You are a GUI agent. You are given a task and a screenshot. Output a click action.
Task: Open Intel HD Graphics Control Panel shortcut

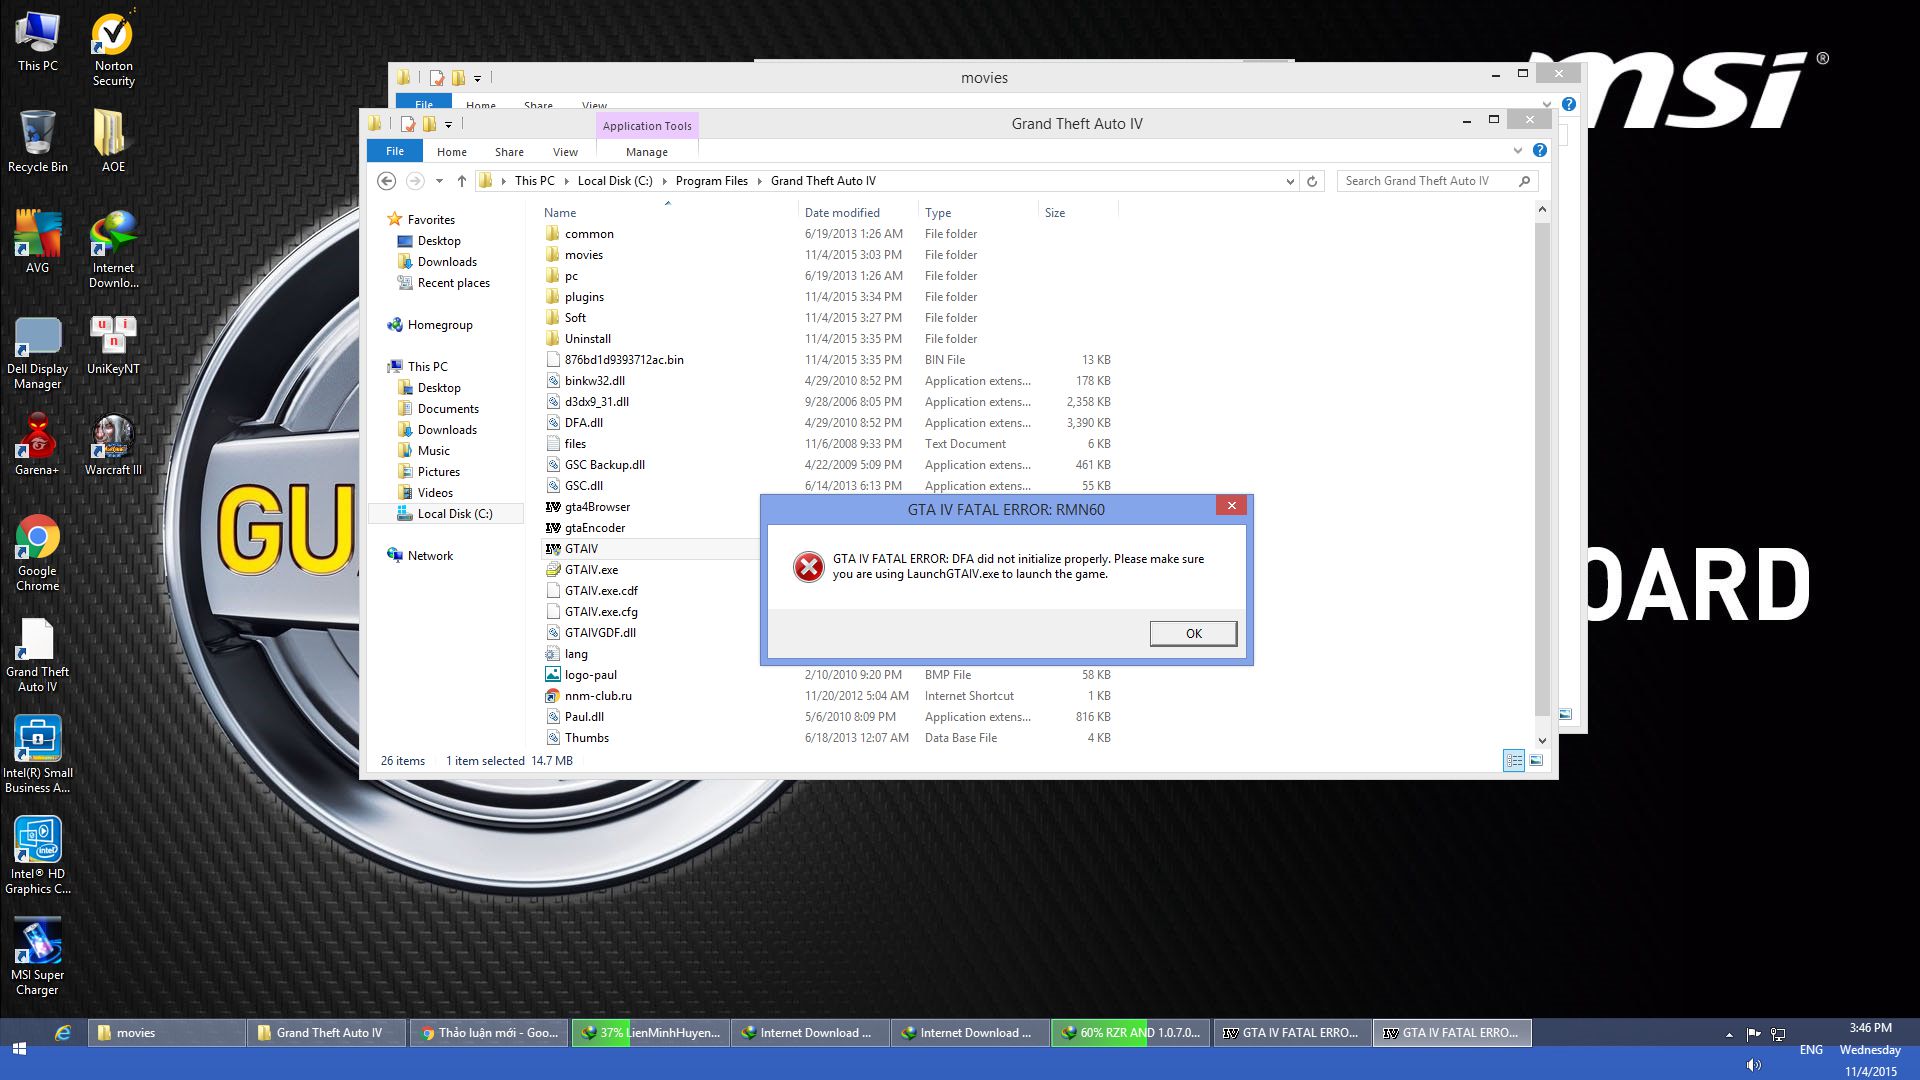pos(38,856)
